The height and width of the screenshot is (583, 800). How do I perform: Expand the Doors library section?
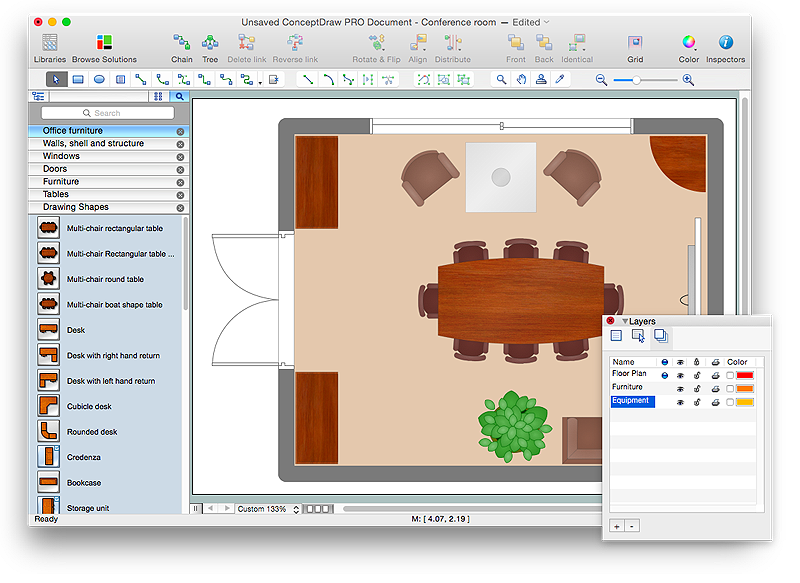click(x=107, y=168)
